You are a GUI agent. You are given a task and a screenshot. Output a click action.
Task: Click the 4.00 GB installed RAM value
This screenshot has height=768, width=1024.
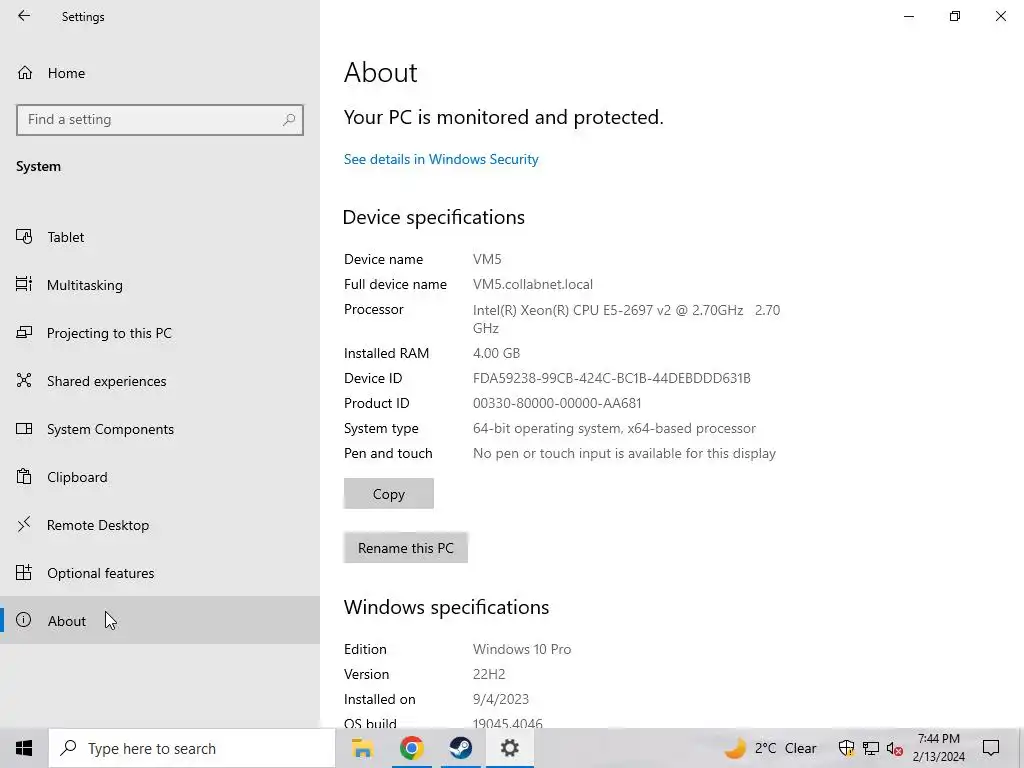pyautogui.click(x=496, y=353)
